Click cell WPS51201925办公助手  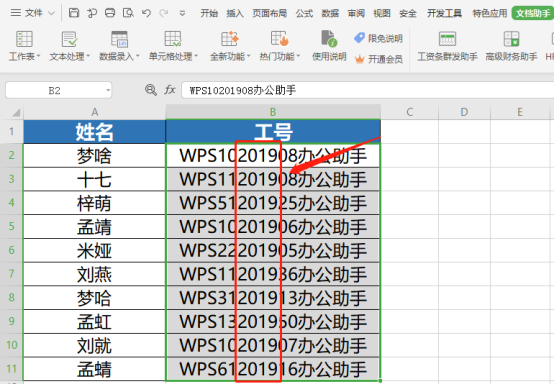point(273,203)
